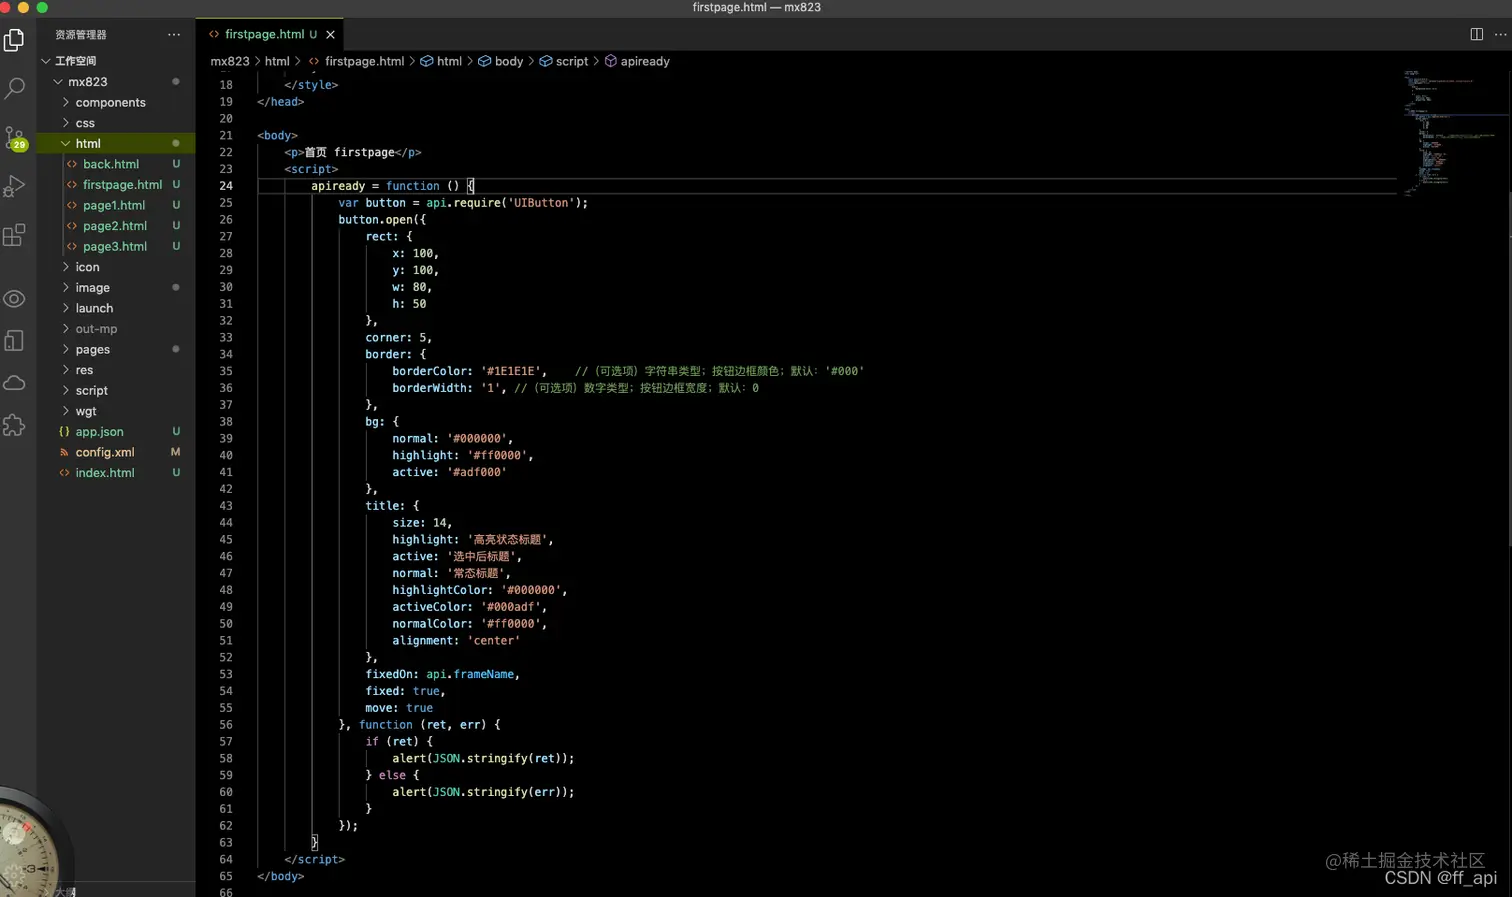This screenshot has width=1512, height=897.
Task: Close the firstpage.html tab
Action: tap(330, 35)
